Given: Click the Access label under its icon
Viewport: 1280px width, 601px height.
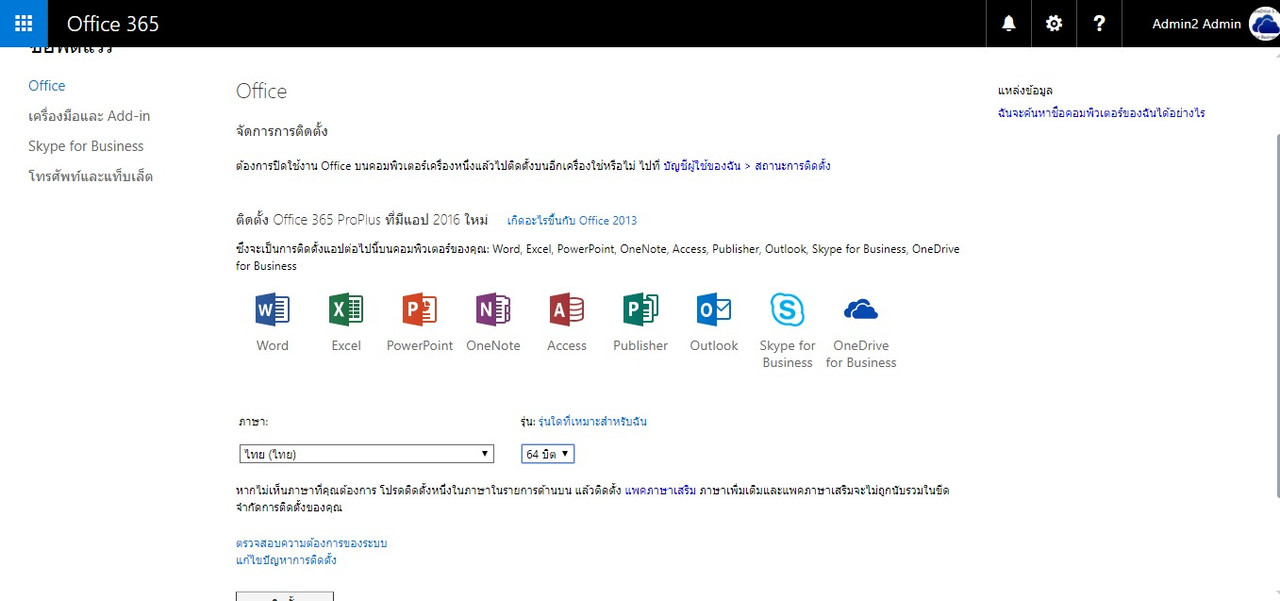Looking at the screenshot, I should tap(567, 345).
